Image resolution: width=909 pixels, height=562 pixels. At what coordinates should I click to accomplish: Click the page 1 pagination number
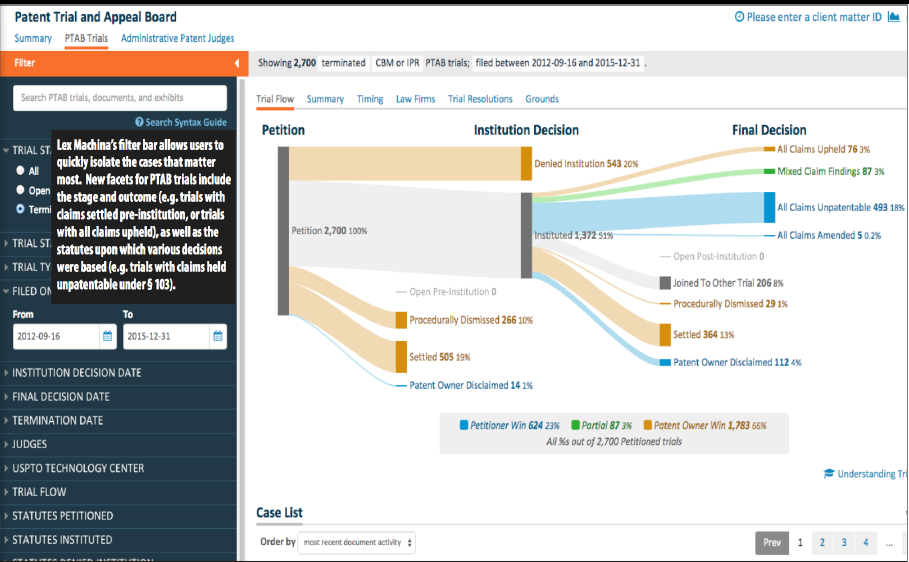point(800,543)
